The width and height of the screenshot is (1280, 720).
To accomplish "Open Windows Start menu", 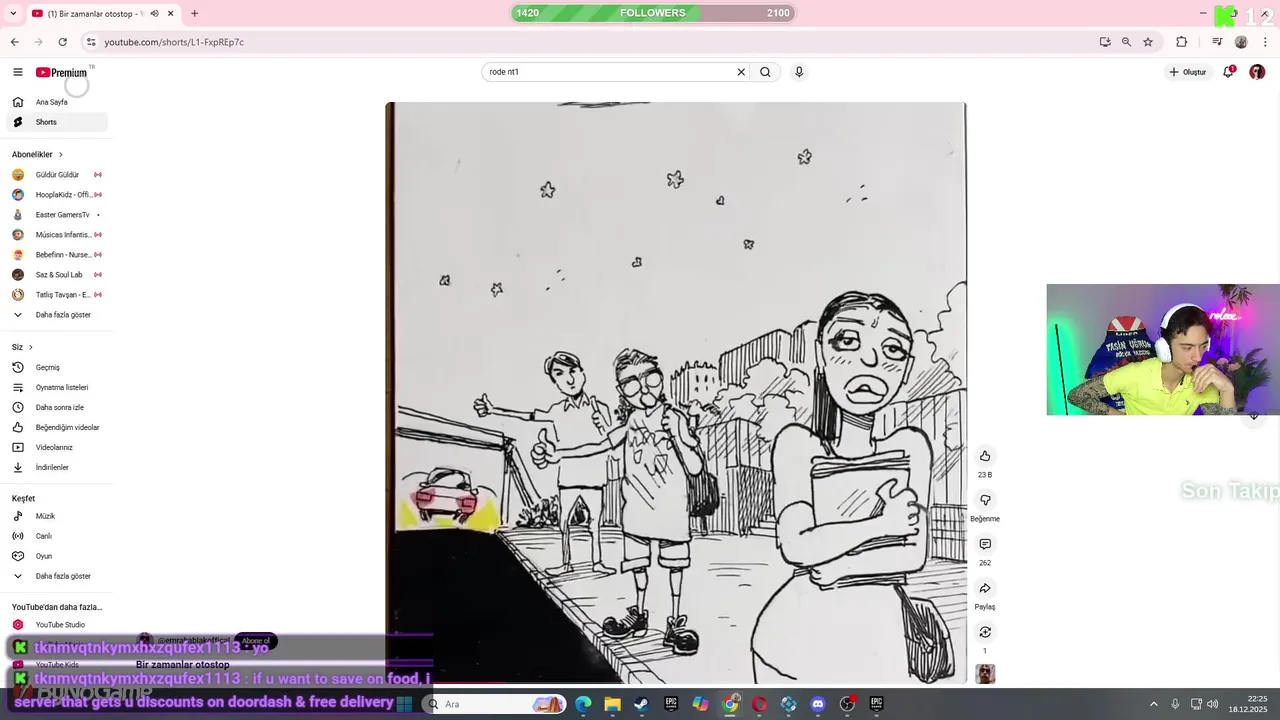I will [404, 704].
